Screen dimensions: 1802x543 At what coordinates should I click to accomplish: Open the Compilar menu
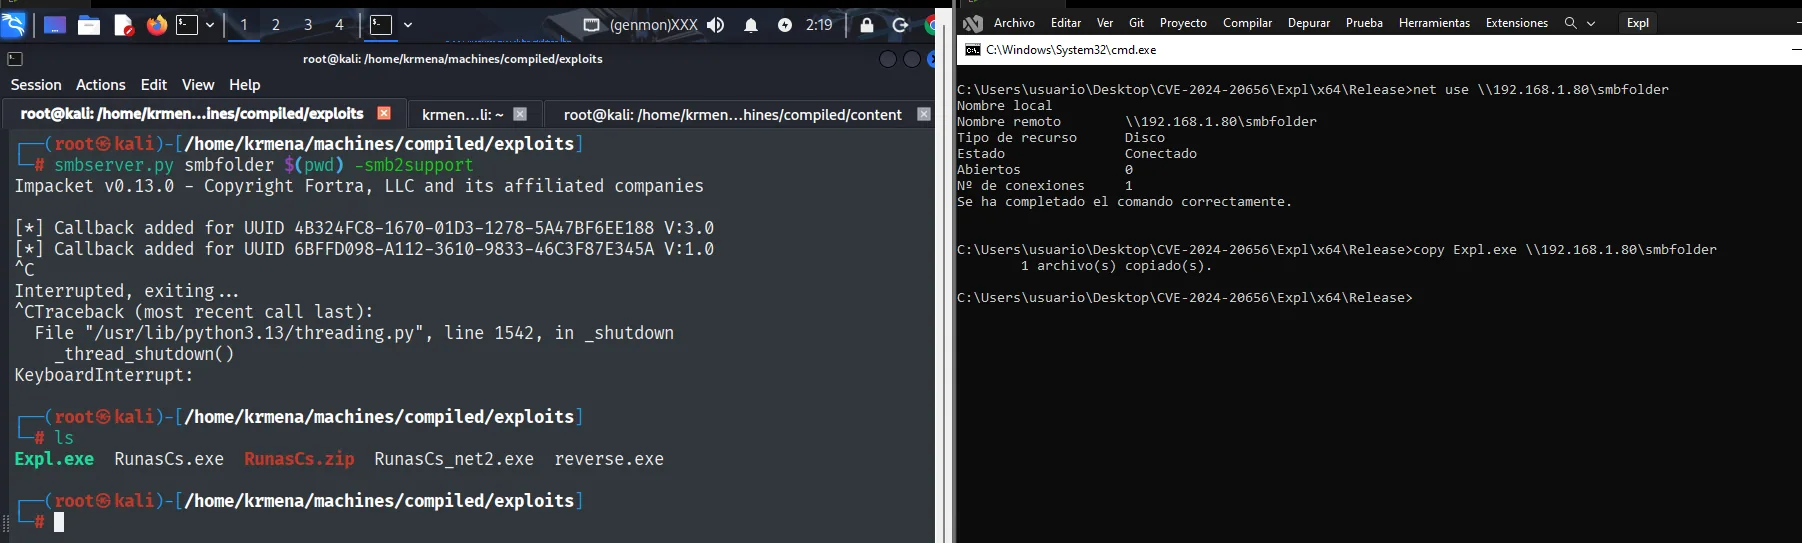pos(1247,23)
